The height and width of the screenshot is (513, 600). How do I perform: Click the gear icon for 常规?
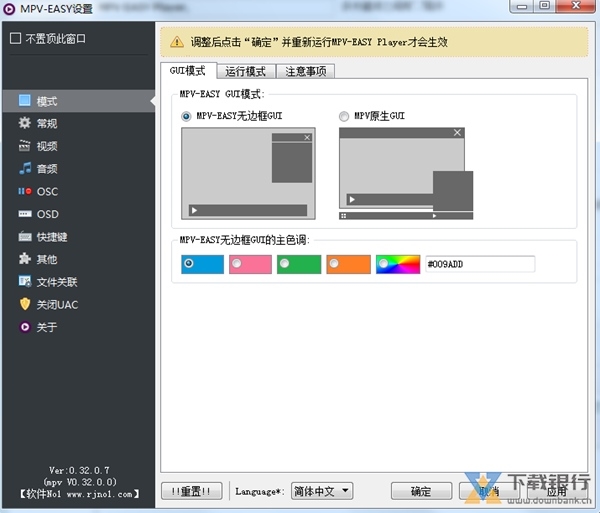tap(24, 123)
